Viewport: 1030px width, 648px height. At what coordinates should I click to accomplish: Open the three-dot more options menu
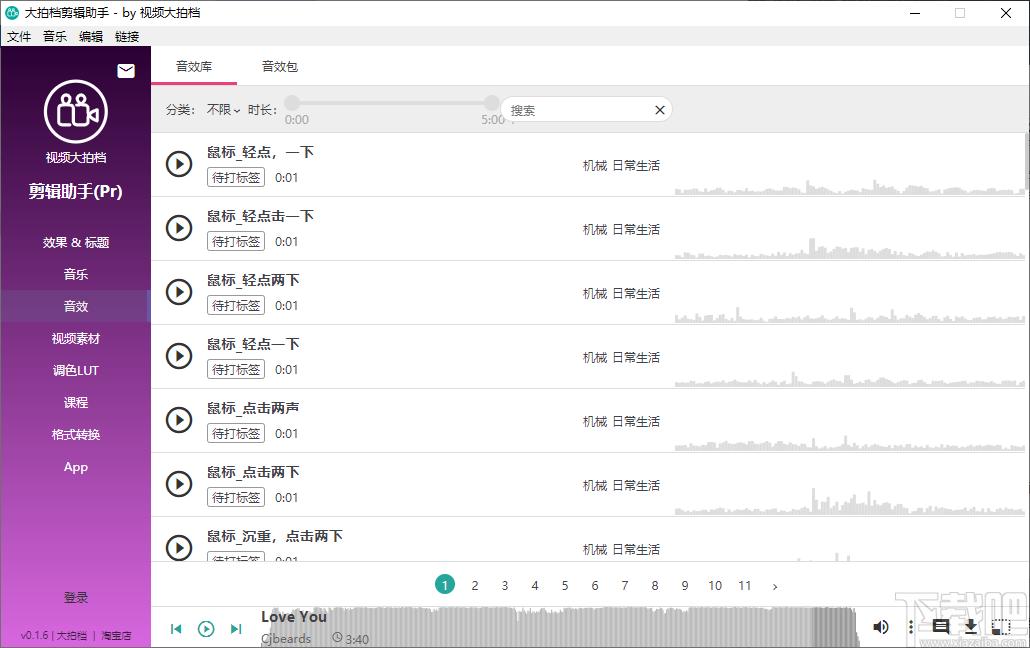910,627
